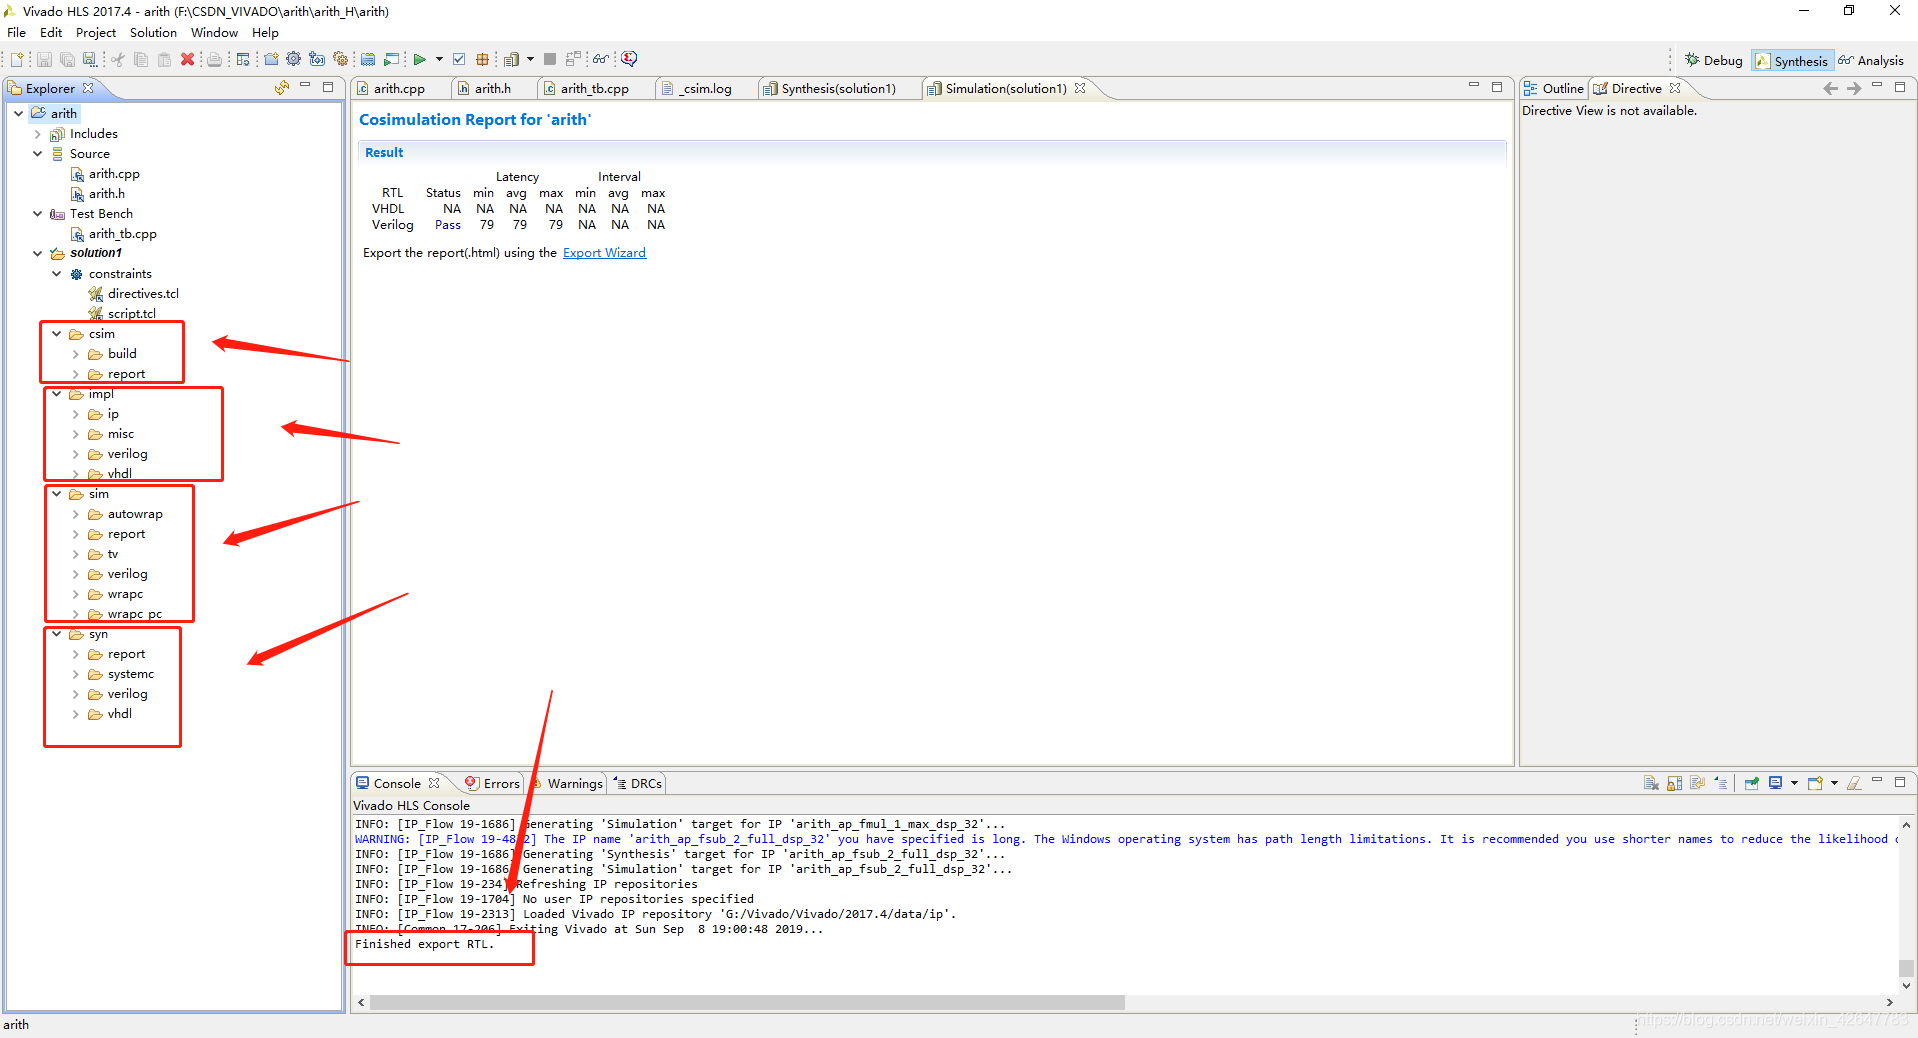1918x1038 pixels.
Task: Click Run C/RTL Cosimulation checkmark icon
Action: 459,59
